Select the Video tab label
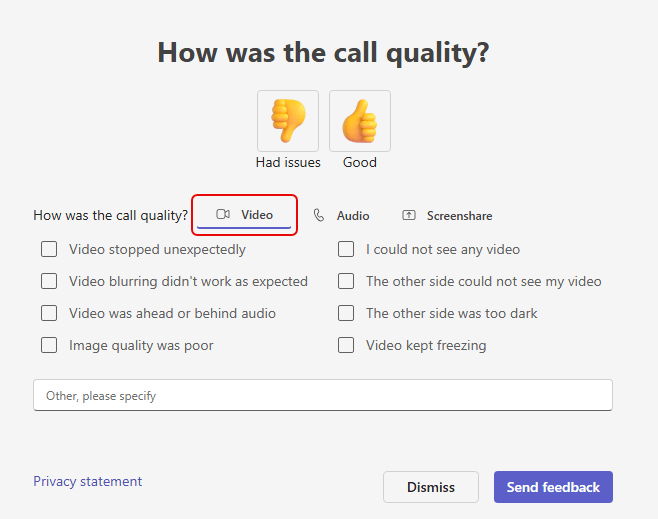 (257, 215)
